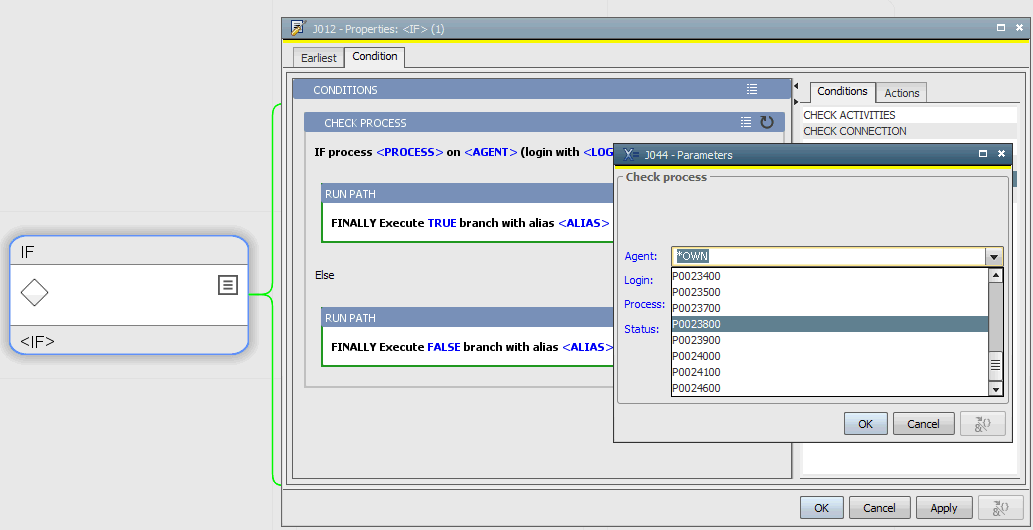Click variables icon in Properties window footer
Image resolution: width=1033 pixels, height=530 pixels.
1000,508
